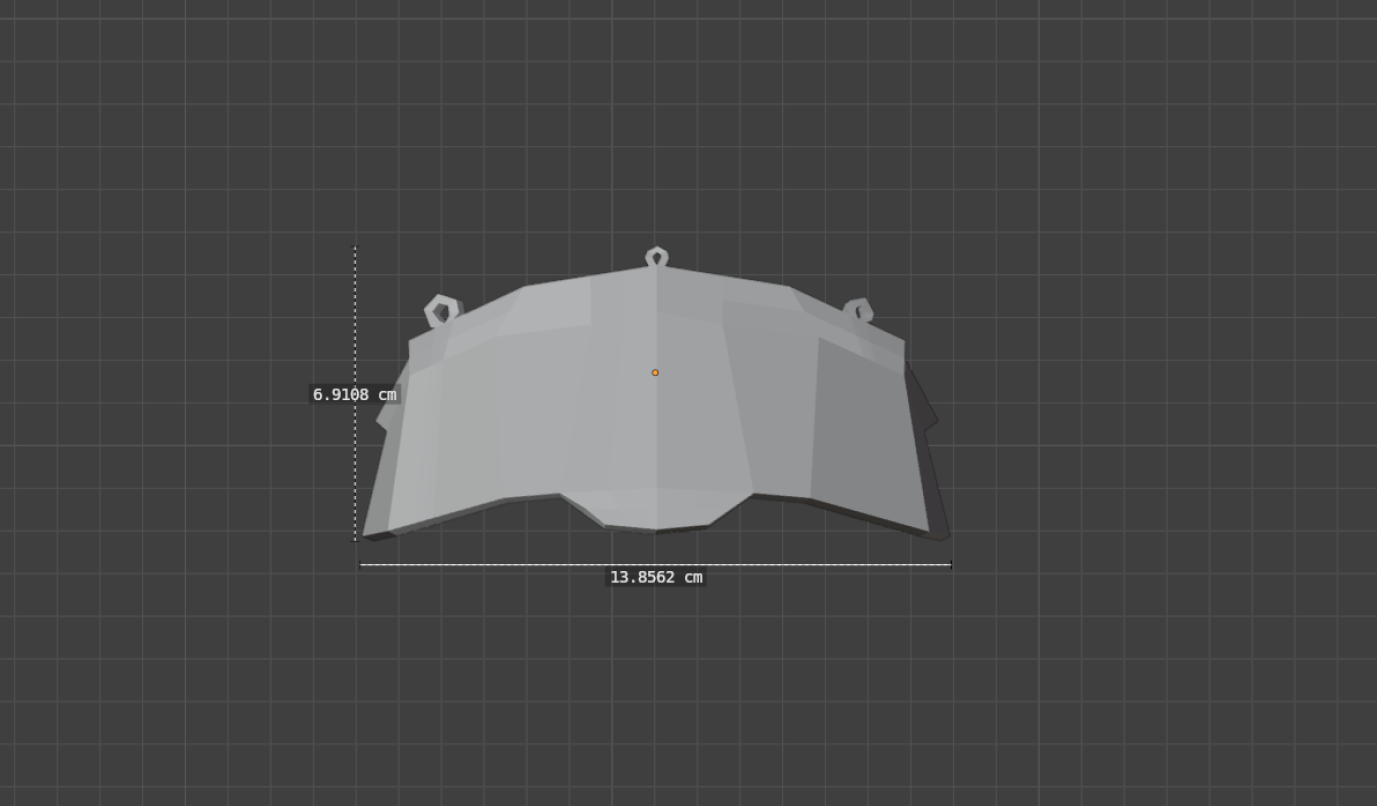Click the 6.9108 cm height label

pyautogui.click(x=354, y=395)
